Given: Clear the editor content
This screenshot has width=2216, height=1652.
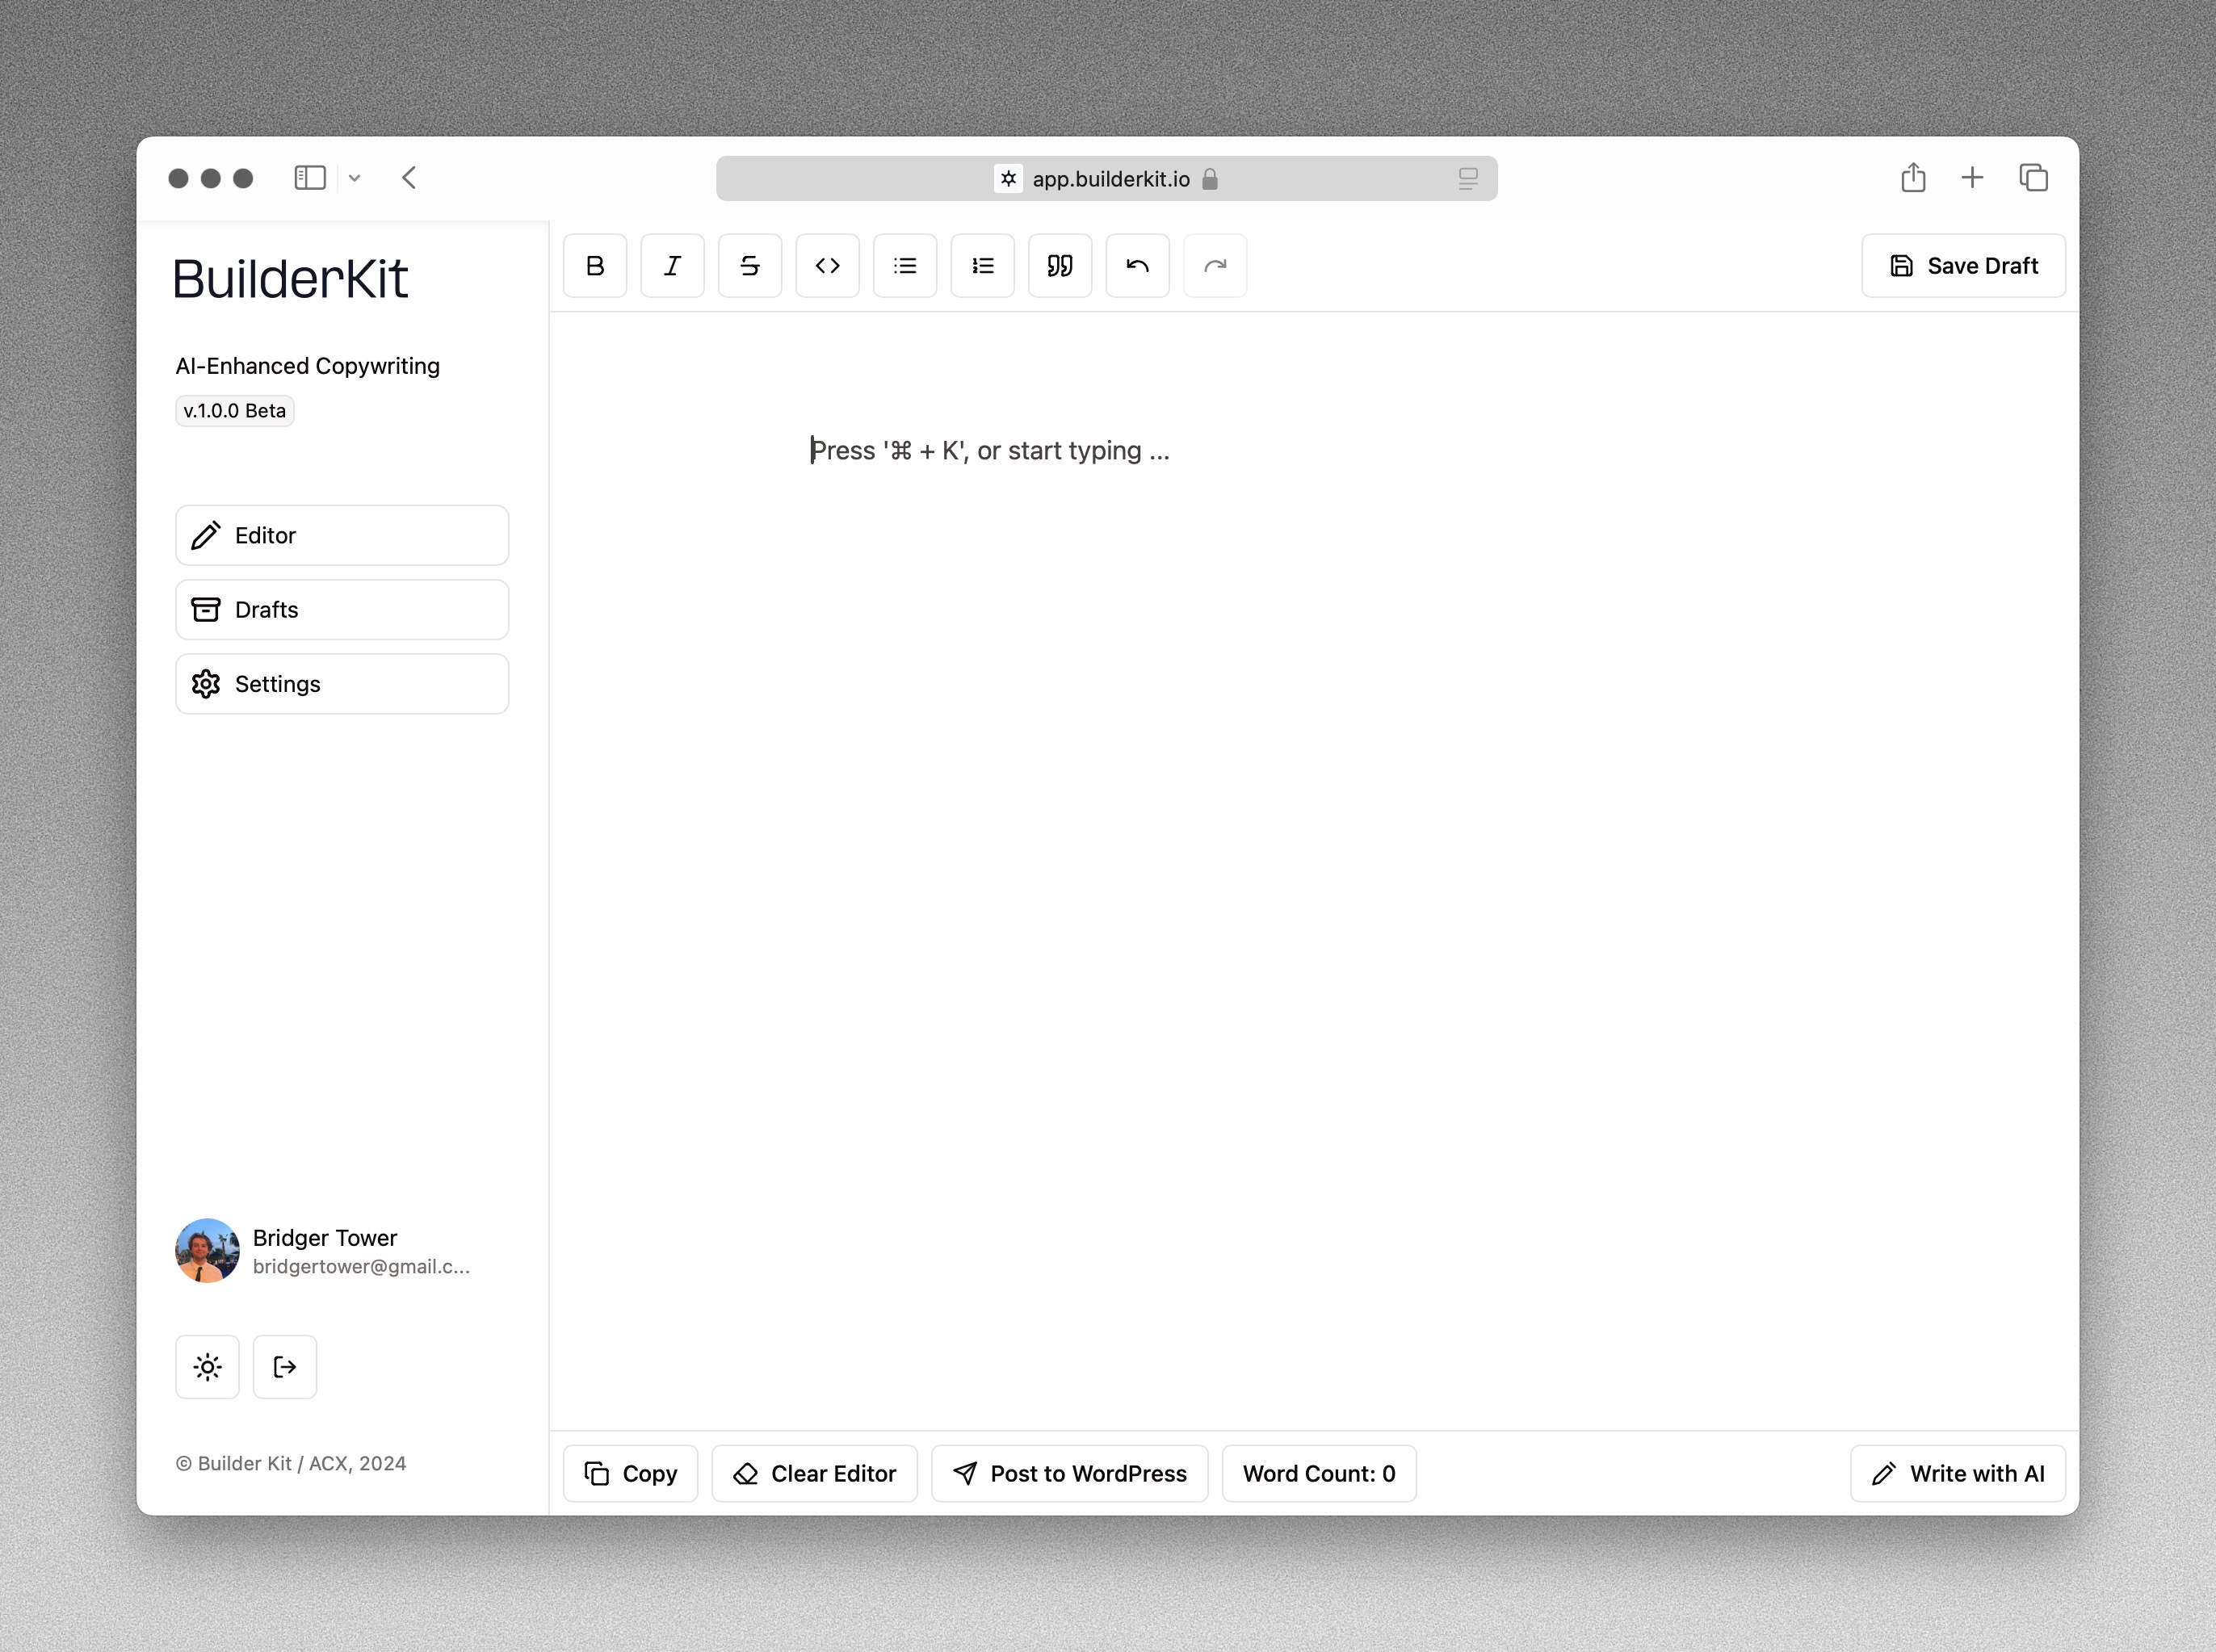Looking at the screenshot, I should click(814, 1474).
